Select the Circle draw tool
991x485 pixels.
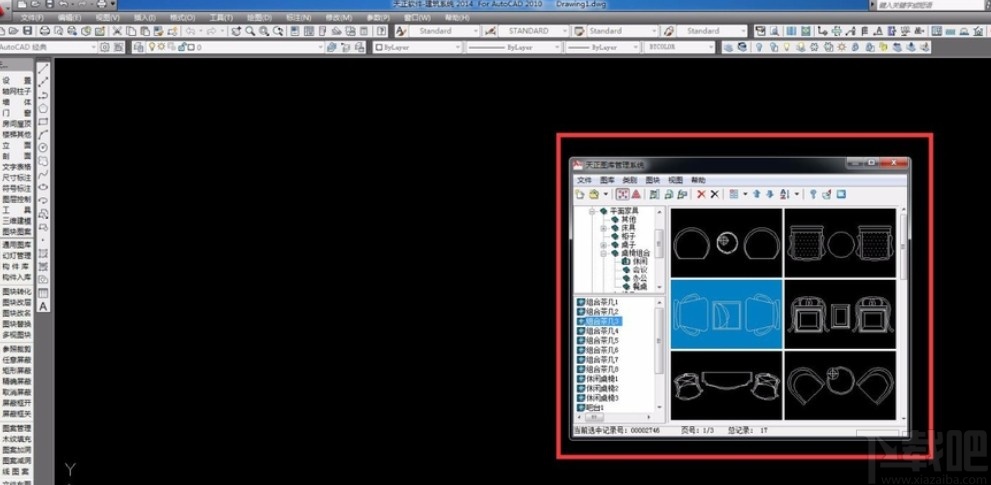click(44, 147)
